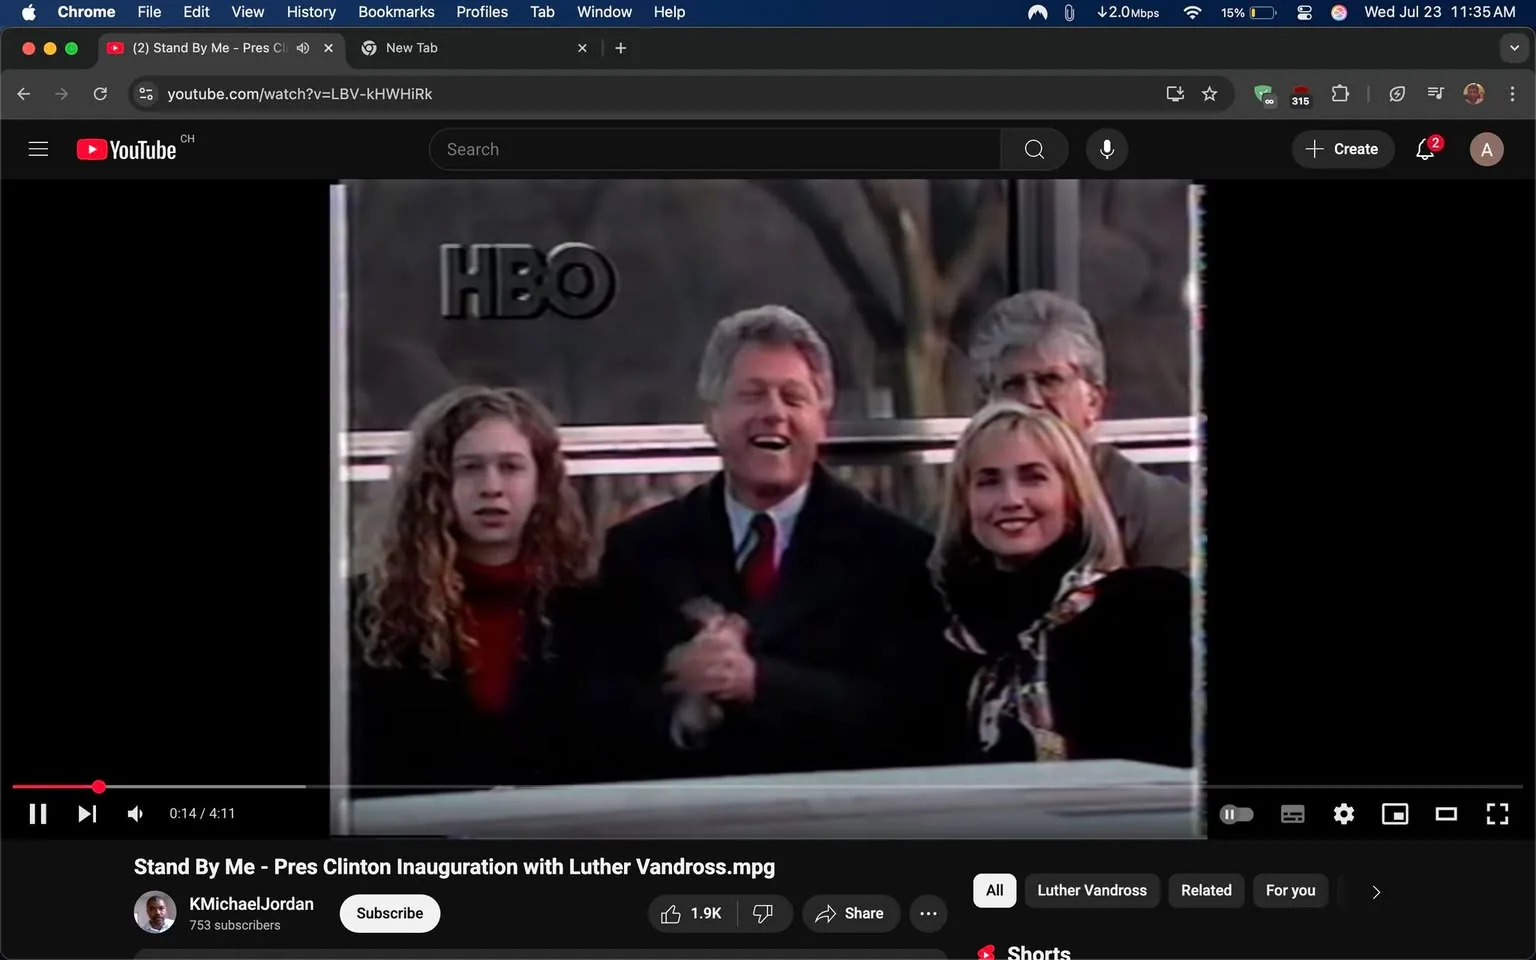Enable subtitles with the captions icon
This screenshot has width=1536, height=960.
click(x=1292, y=813)
